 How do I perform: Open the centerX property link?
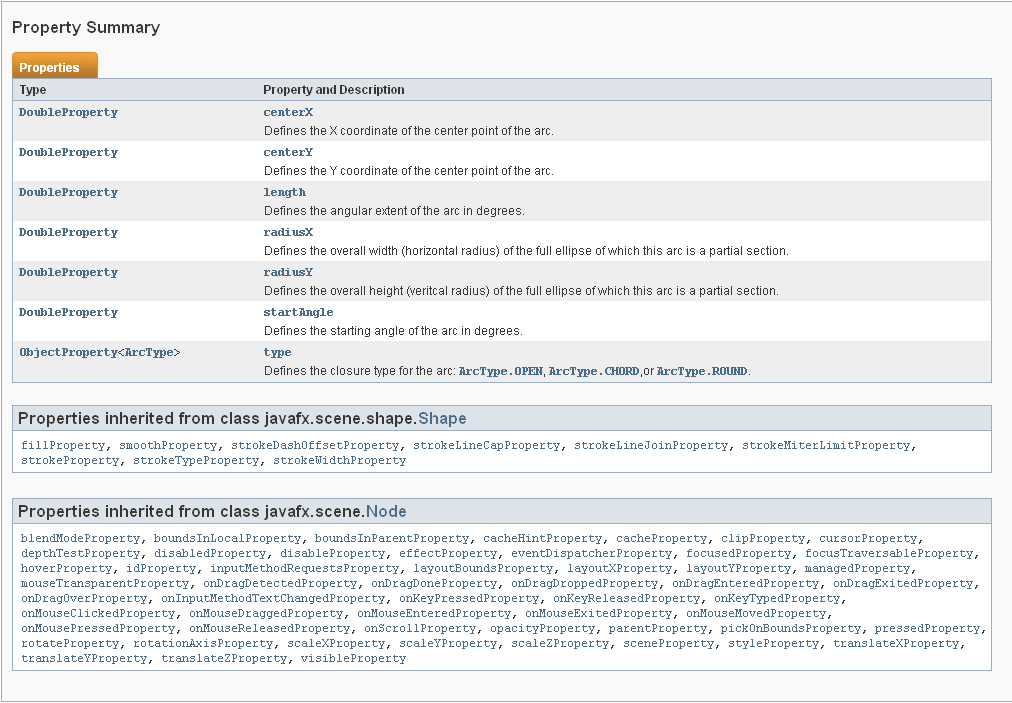[x=288, y=112]
